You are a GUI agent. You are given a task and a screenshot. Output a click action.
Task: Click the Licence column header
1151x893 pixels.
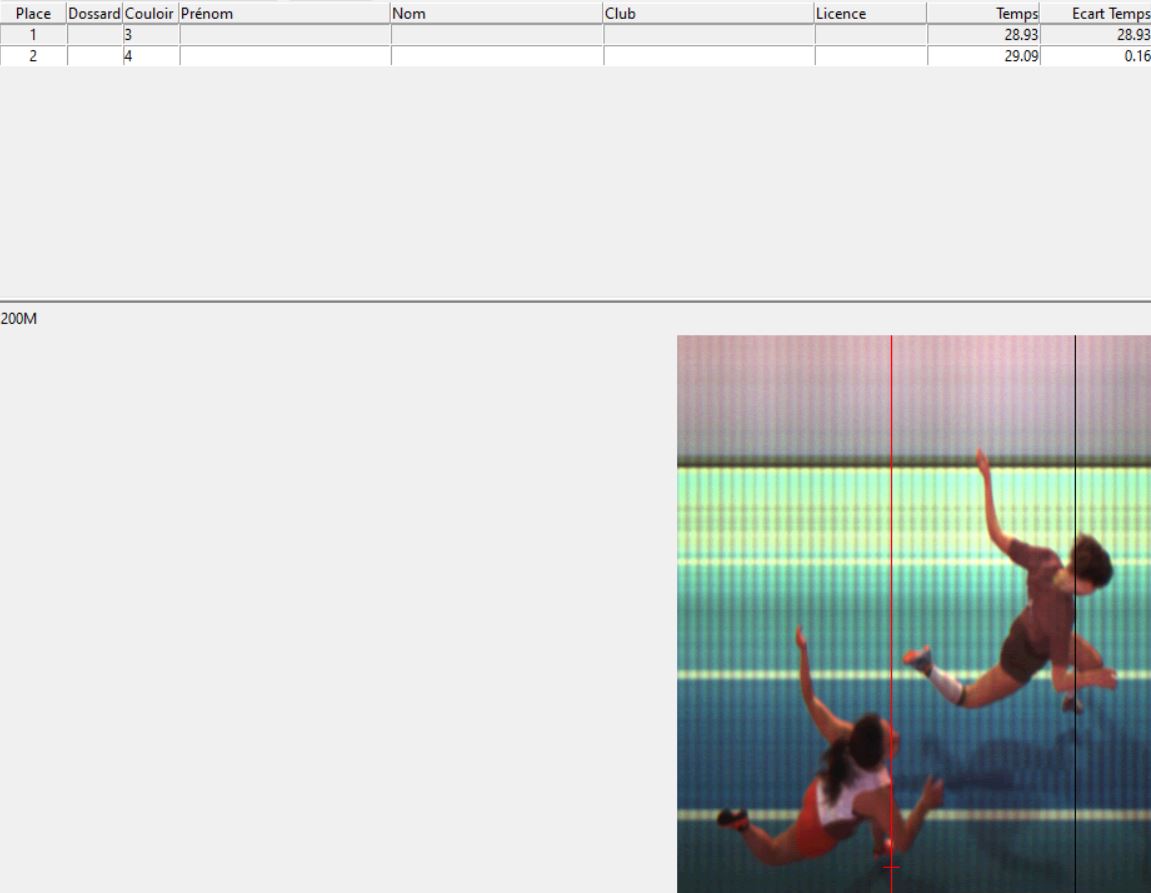[x=871, y=13]
